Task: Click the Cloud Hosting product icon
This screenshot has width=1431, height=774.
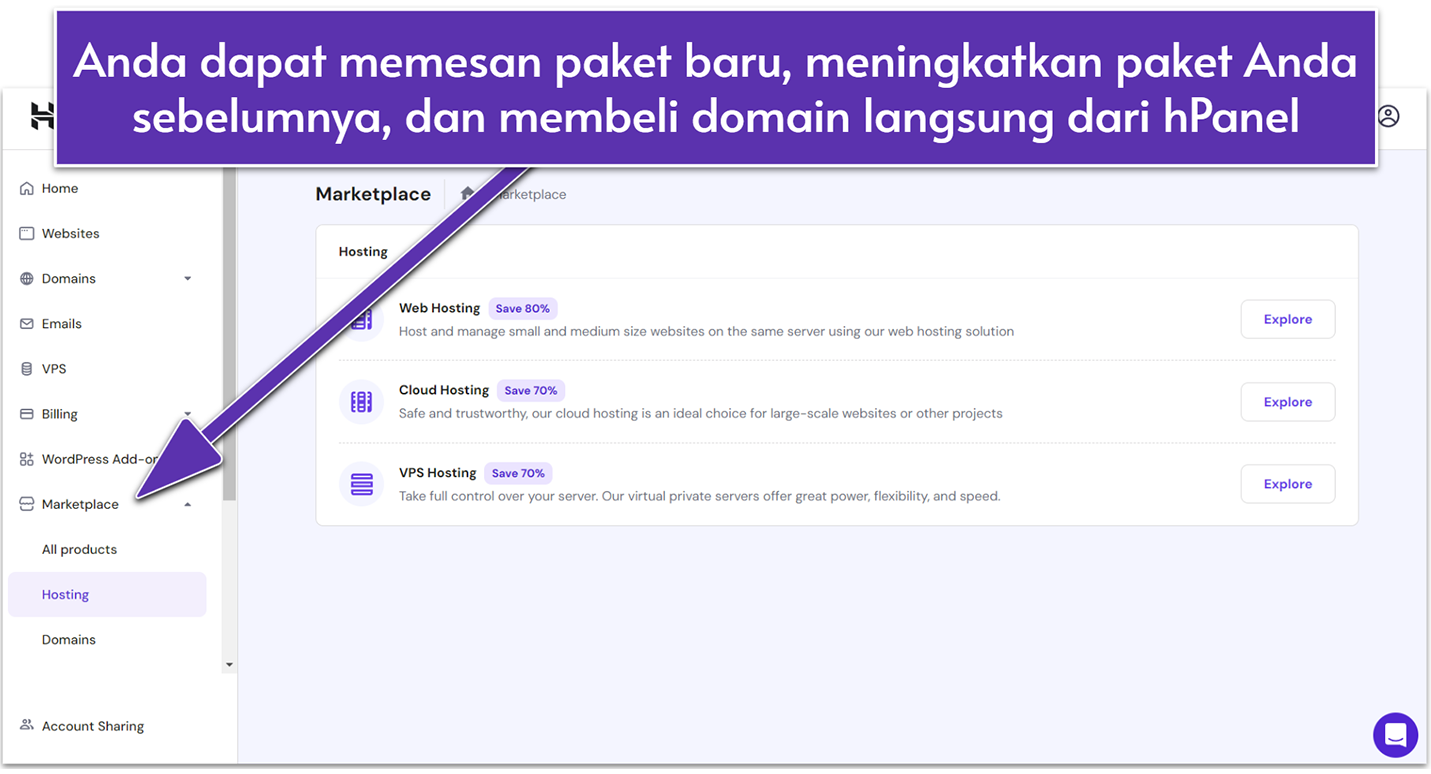Action: [x=361, y=401]
